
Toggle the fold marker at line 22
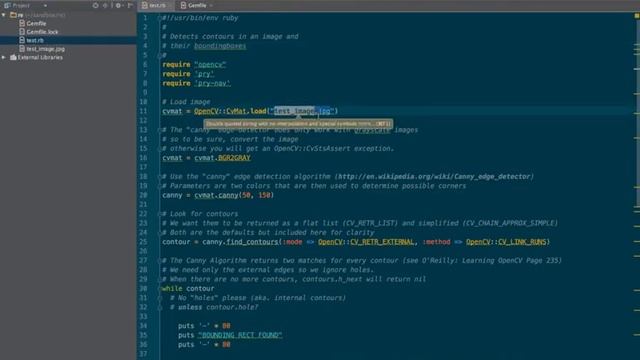[x=159, y=214]
